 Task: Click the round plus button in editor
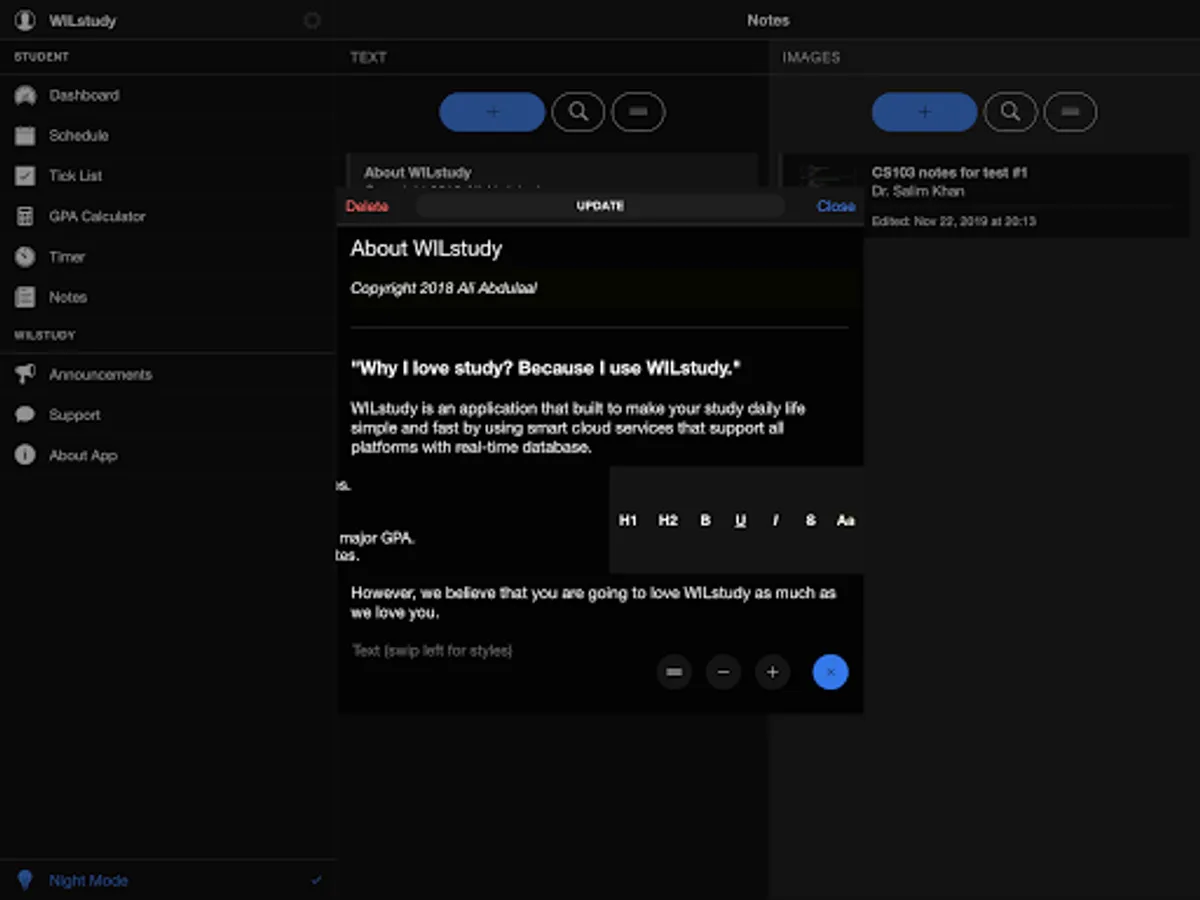pyautogui.click(x=772, y=672)
